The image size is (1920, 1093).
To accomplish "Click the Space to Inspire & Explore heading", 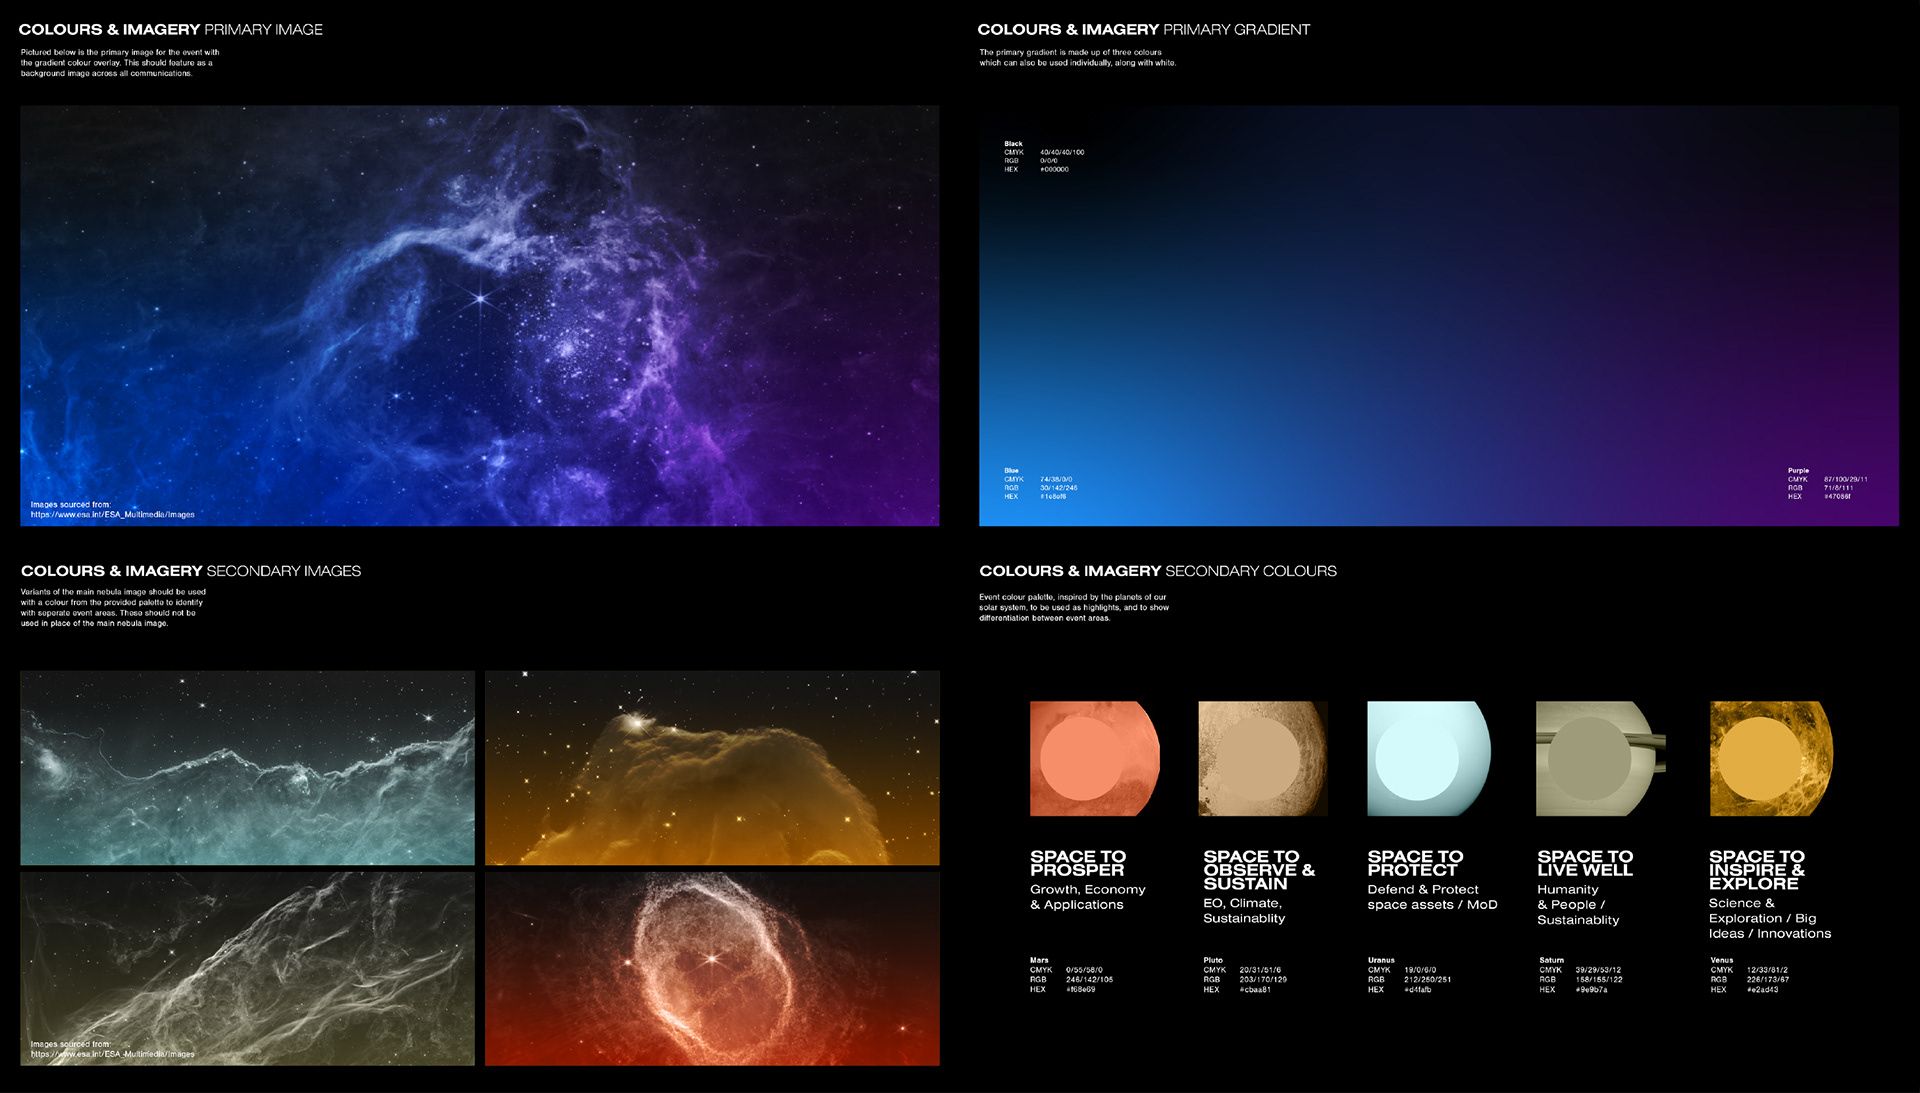I will (1756, 870).
